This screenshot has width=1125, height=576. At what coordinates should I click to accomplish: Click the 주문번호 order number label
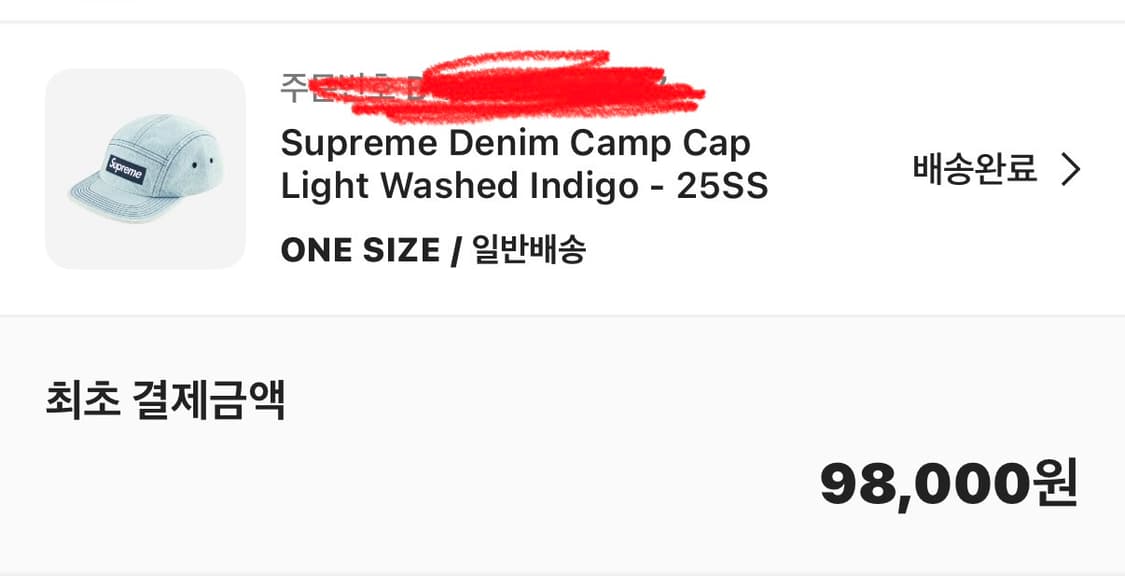pos(339,87)
